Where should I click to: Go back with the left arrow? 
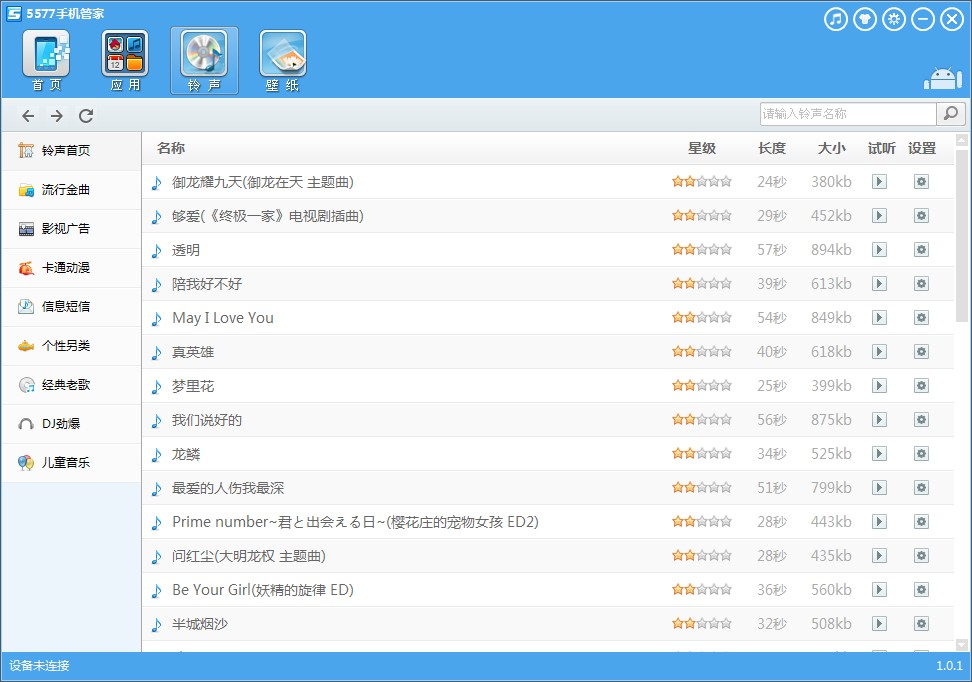(28, 115)
